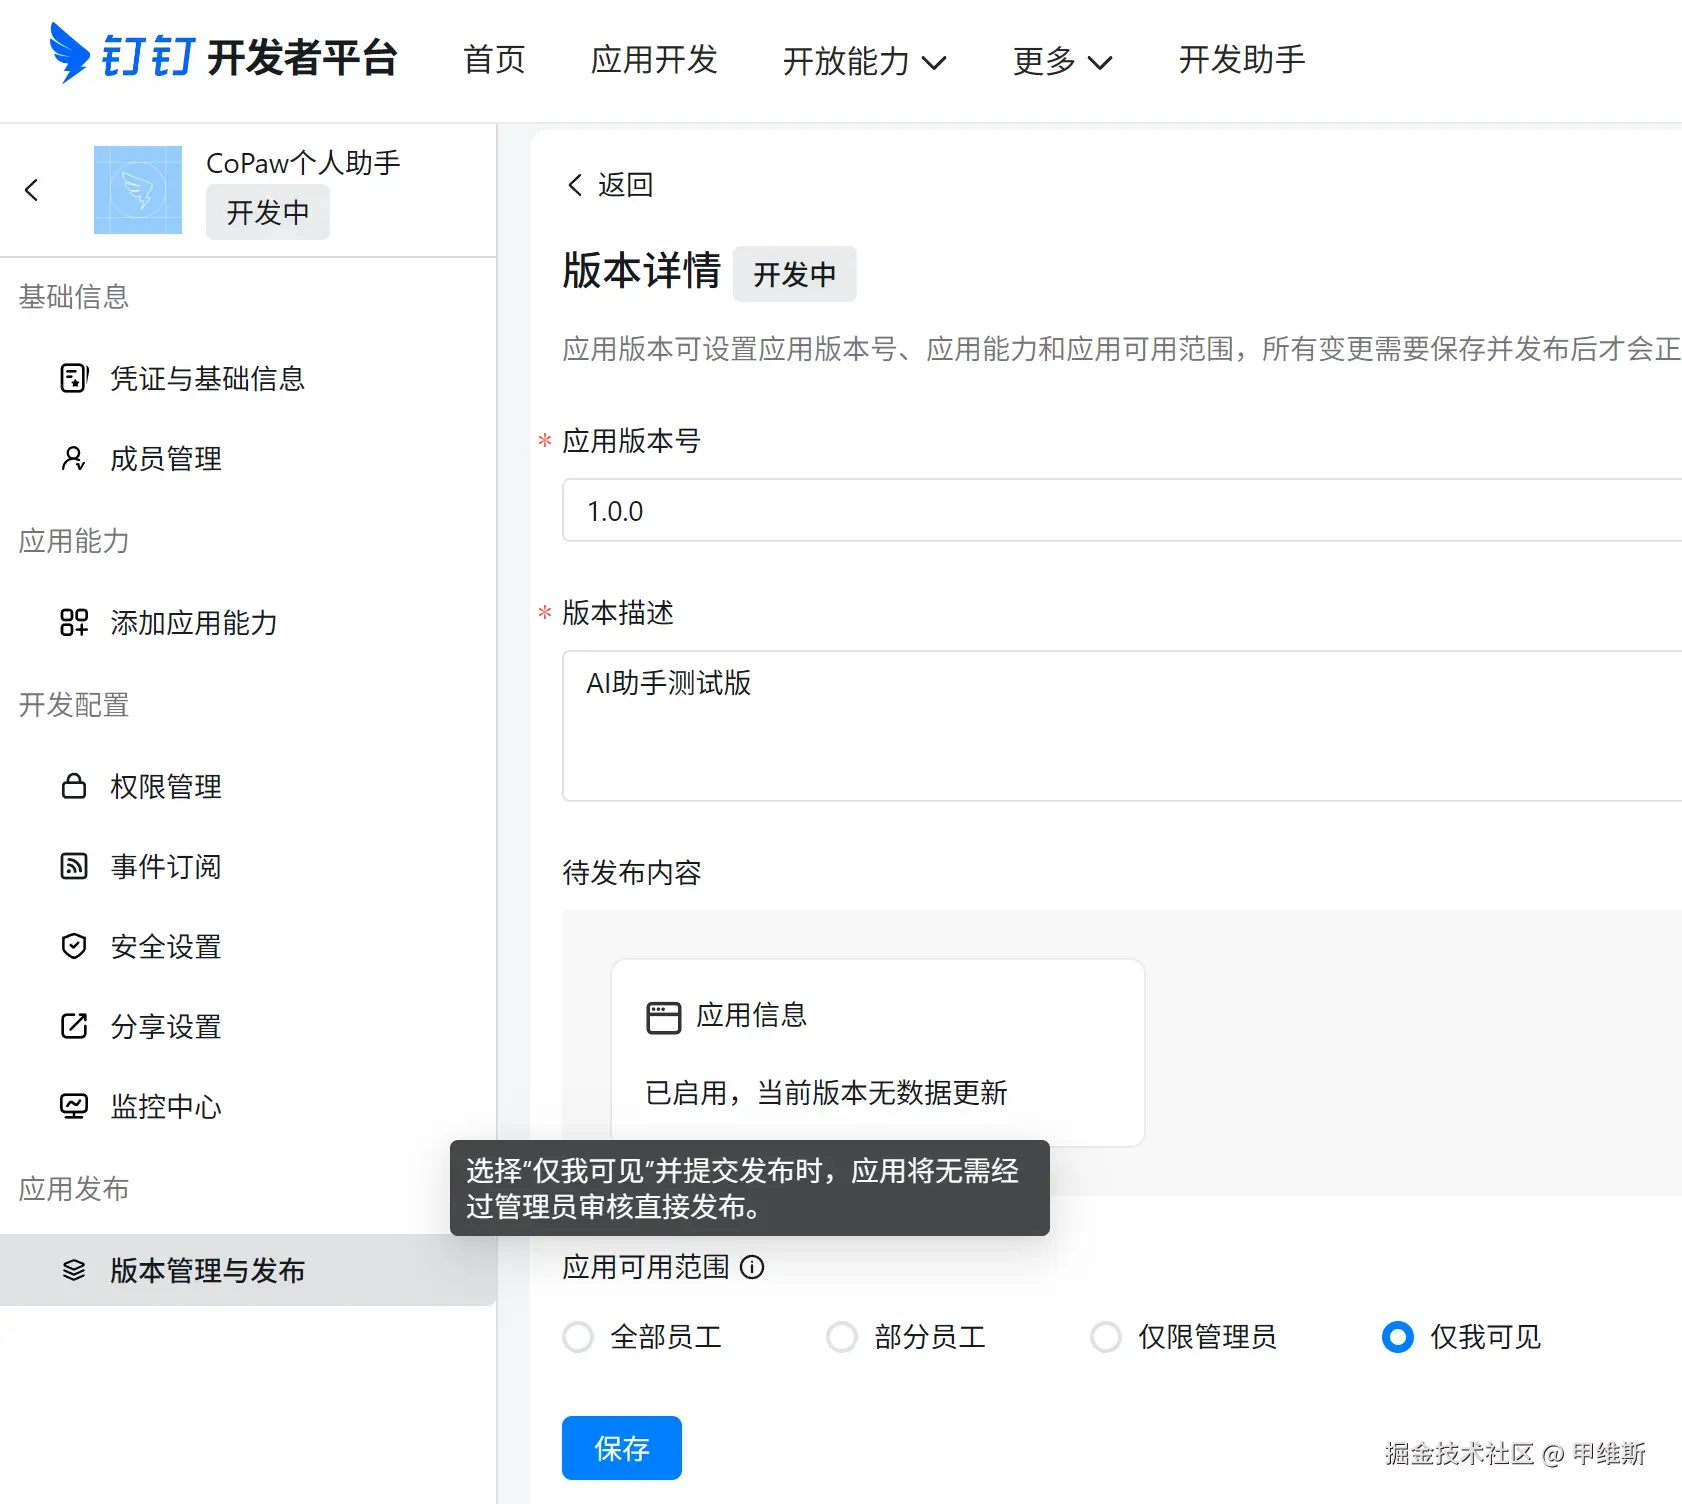Click the DingTalk logo icon
Viewport: 1682px width, 1504px height.
[70, 53]
